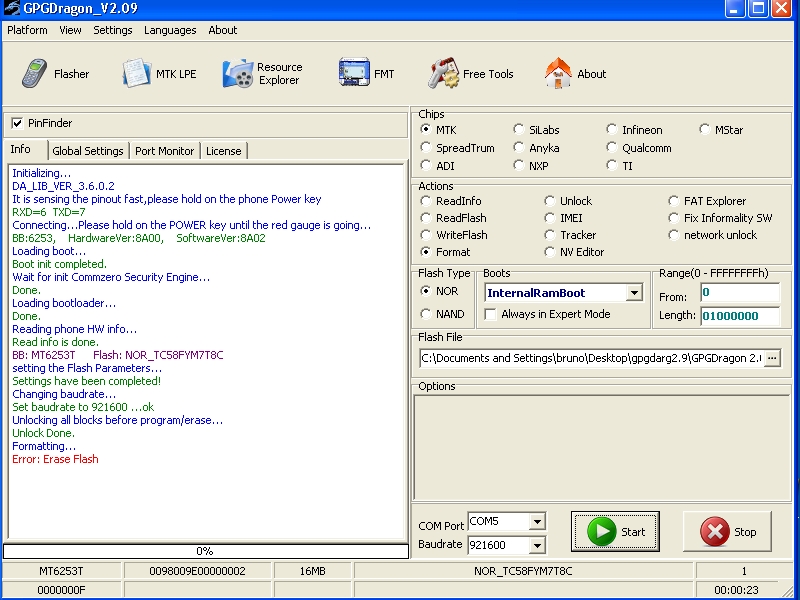Open Free Tools
Screen dimensions: 800x600
[x=470, y=74]
